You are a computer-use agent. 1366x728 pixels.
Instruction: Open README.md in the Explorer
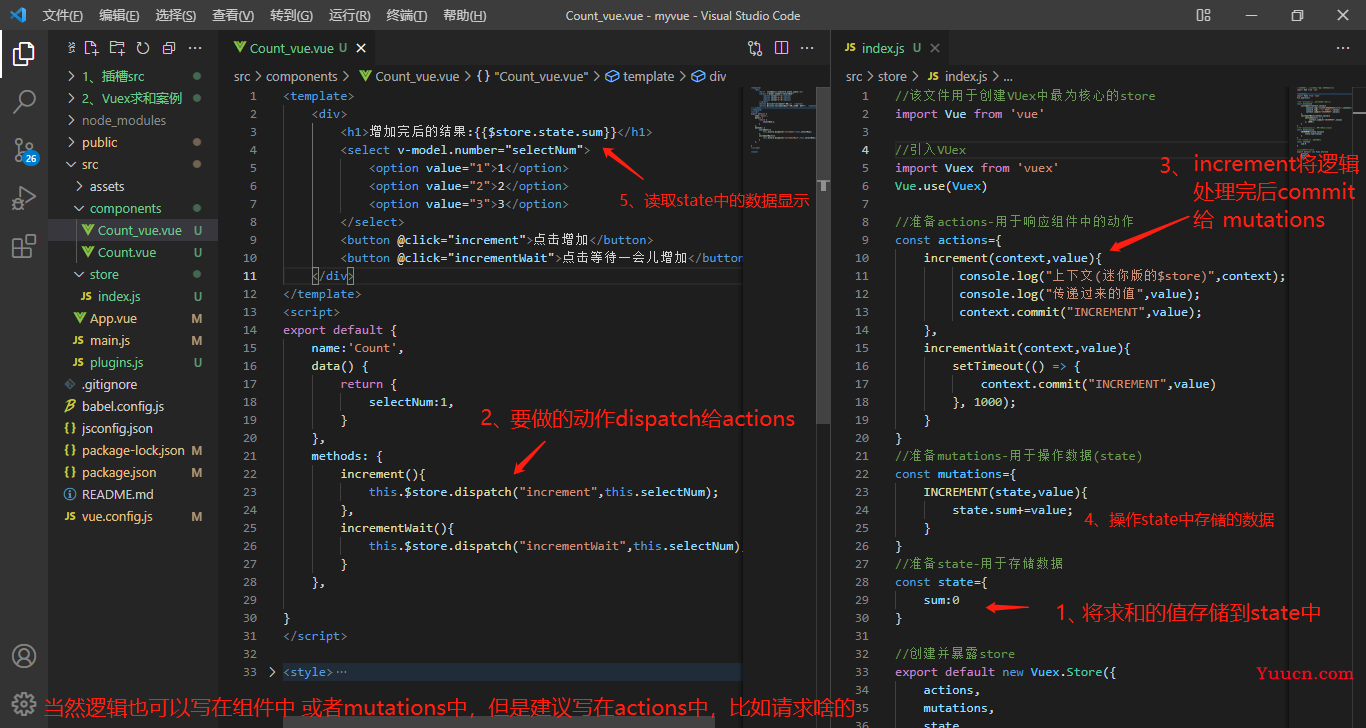point(133,494)
